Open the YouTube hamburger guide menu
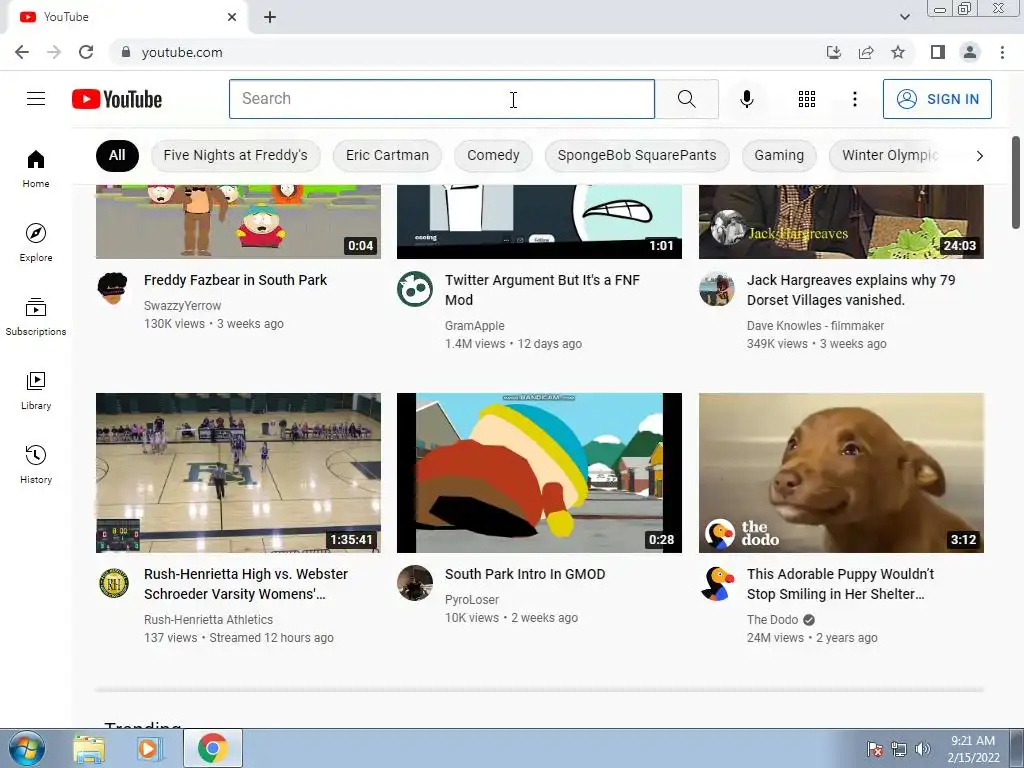This screenshot has width=1024, height=768. [x=36, y=99]
